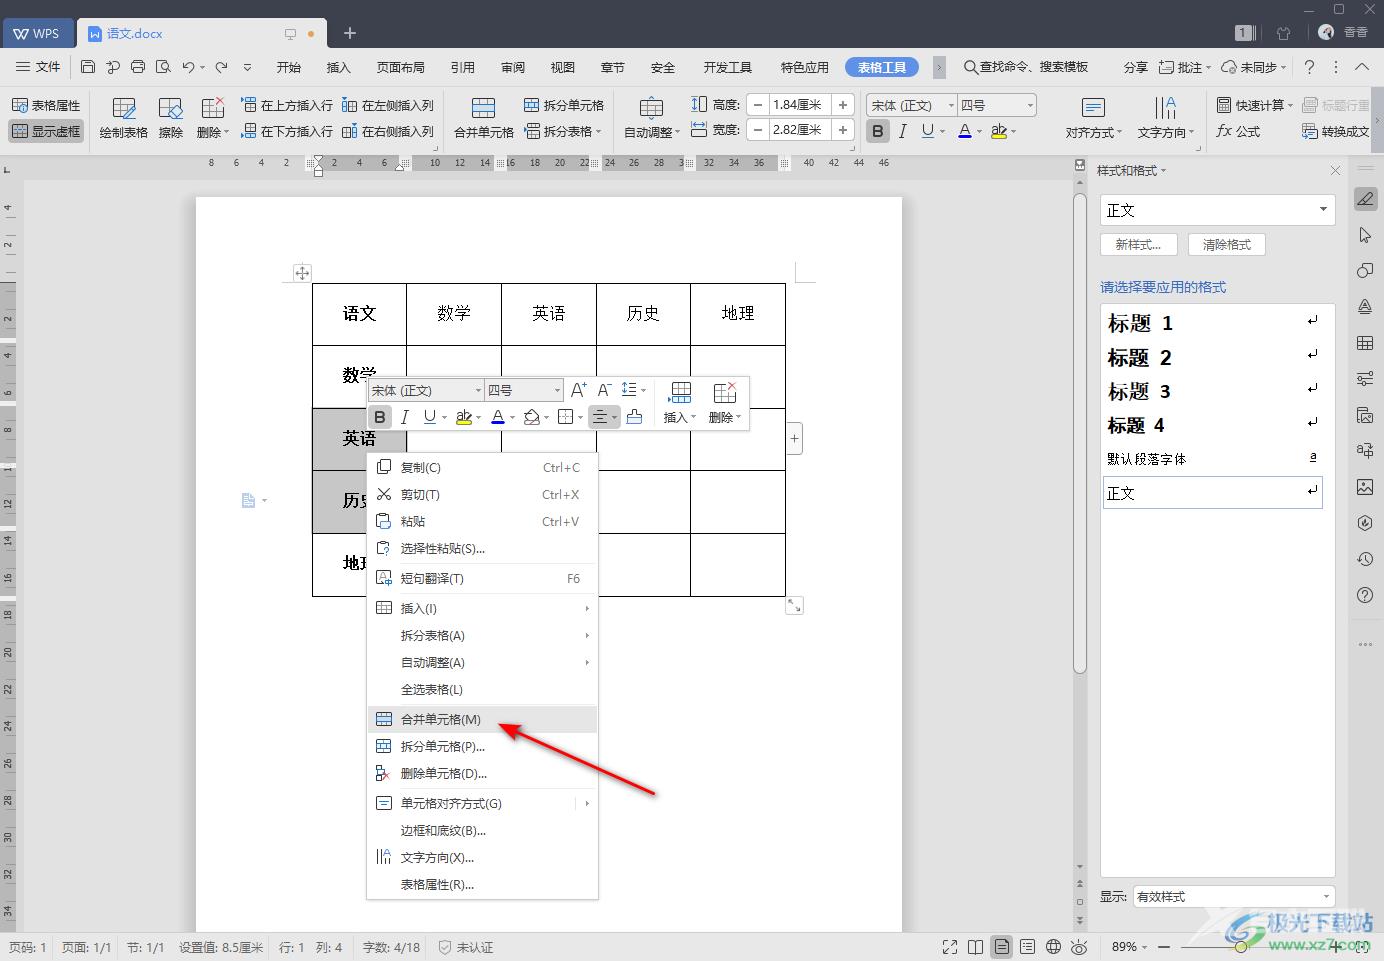Choose 合并单元格(M) from context menu
Screen dimensions: 1384x961
pos(482,719)
